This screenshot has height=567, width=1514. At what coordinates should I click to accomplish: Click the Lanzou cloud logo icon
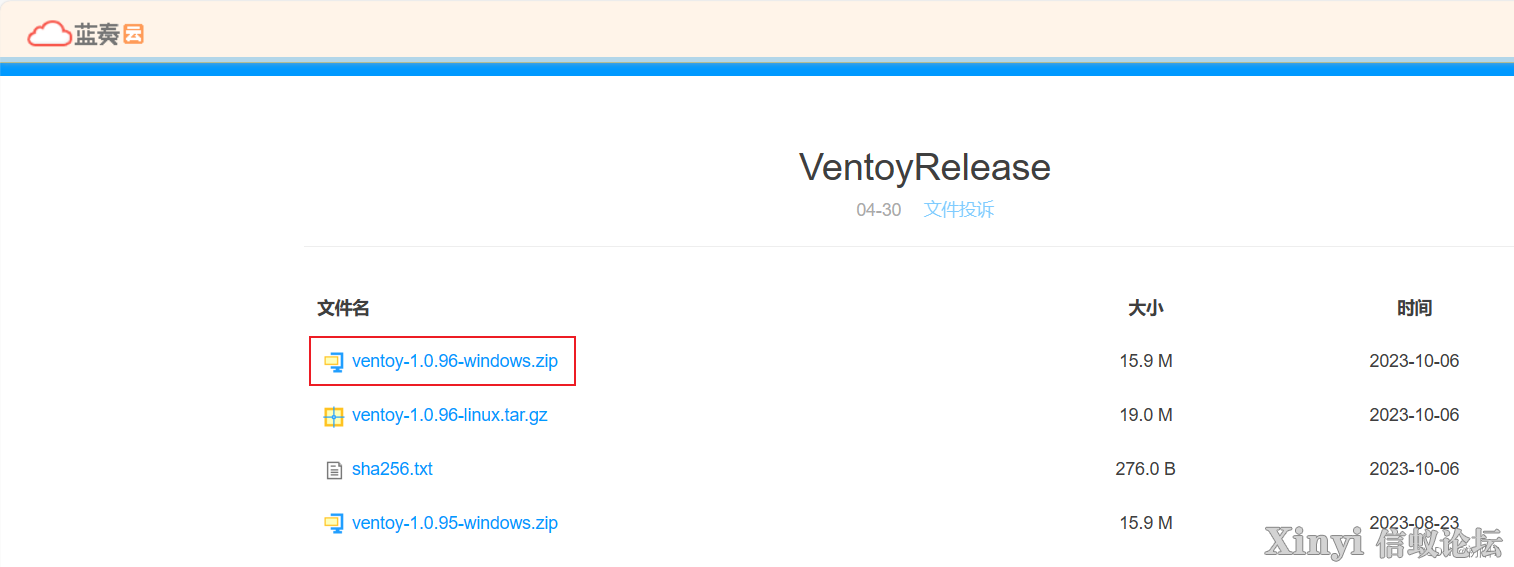49,35
